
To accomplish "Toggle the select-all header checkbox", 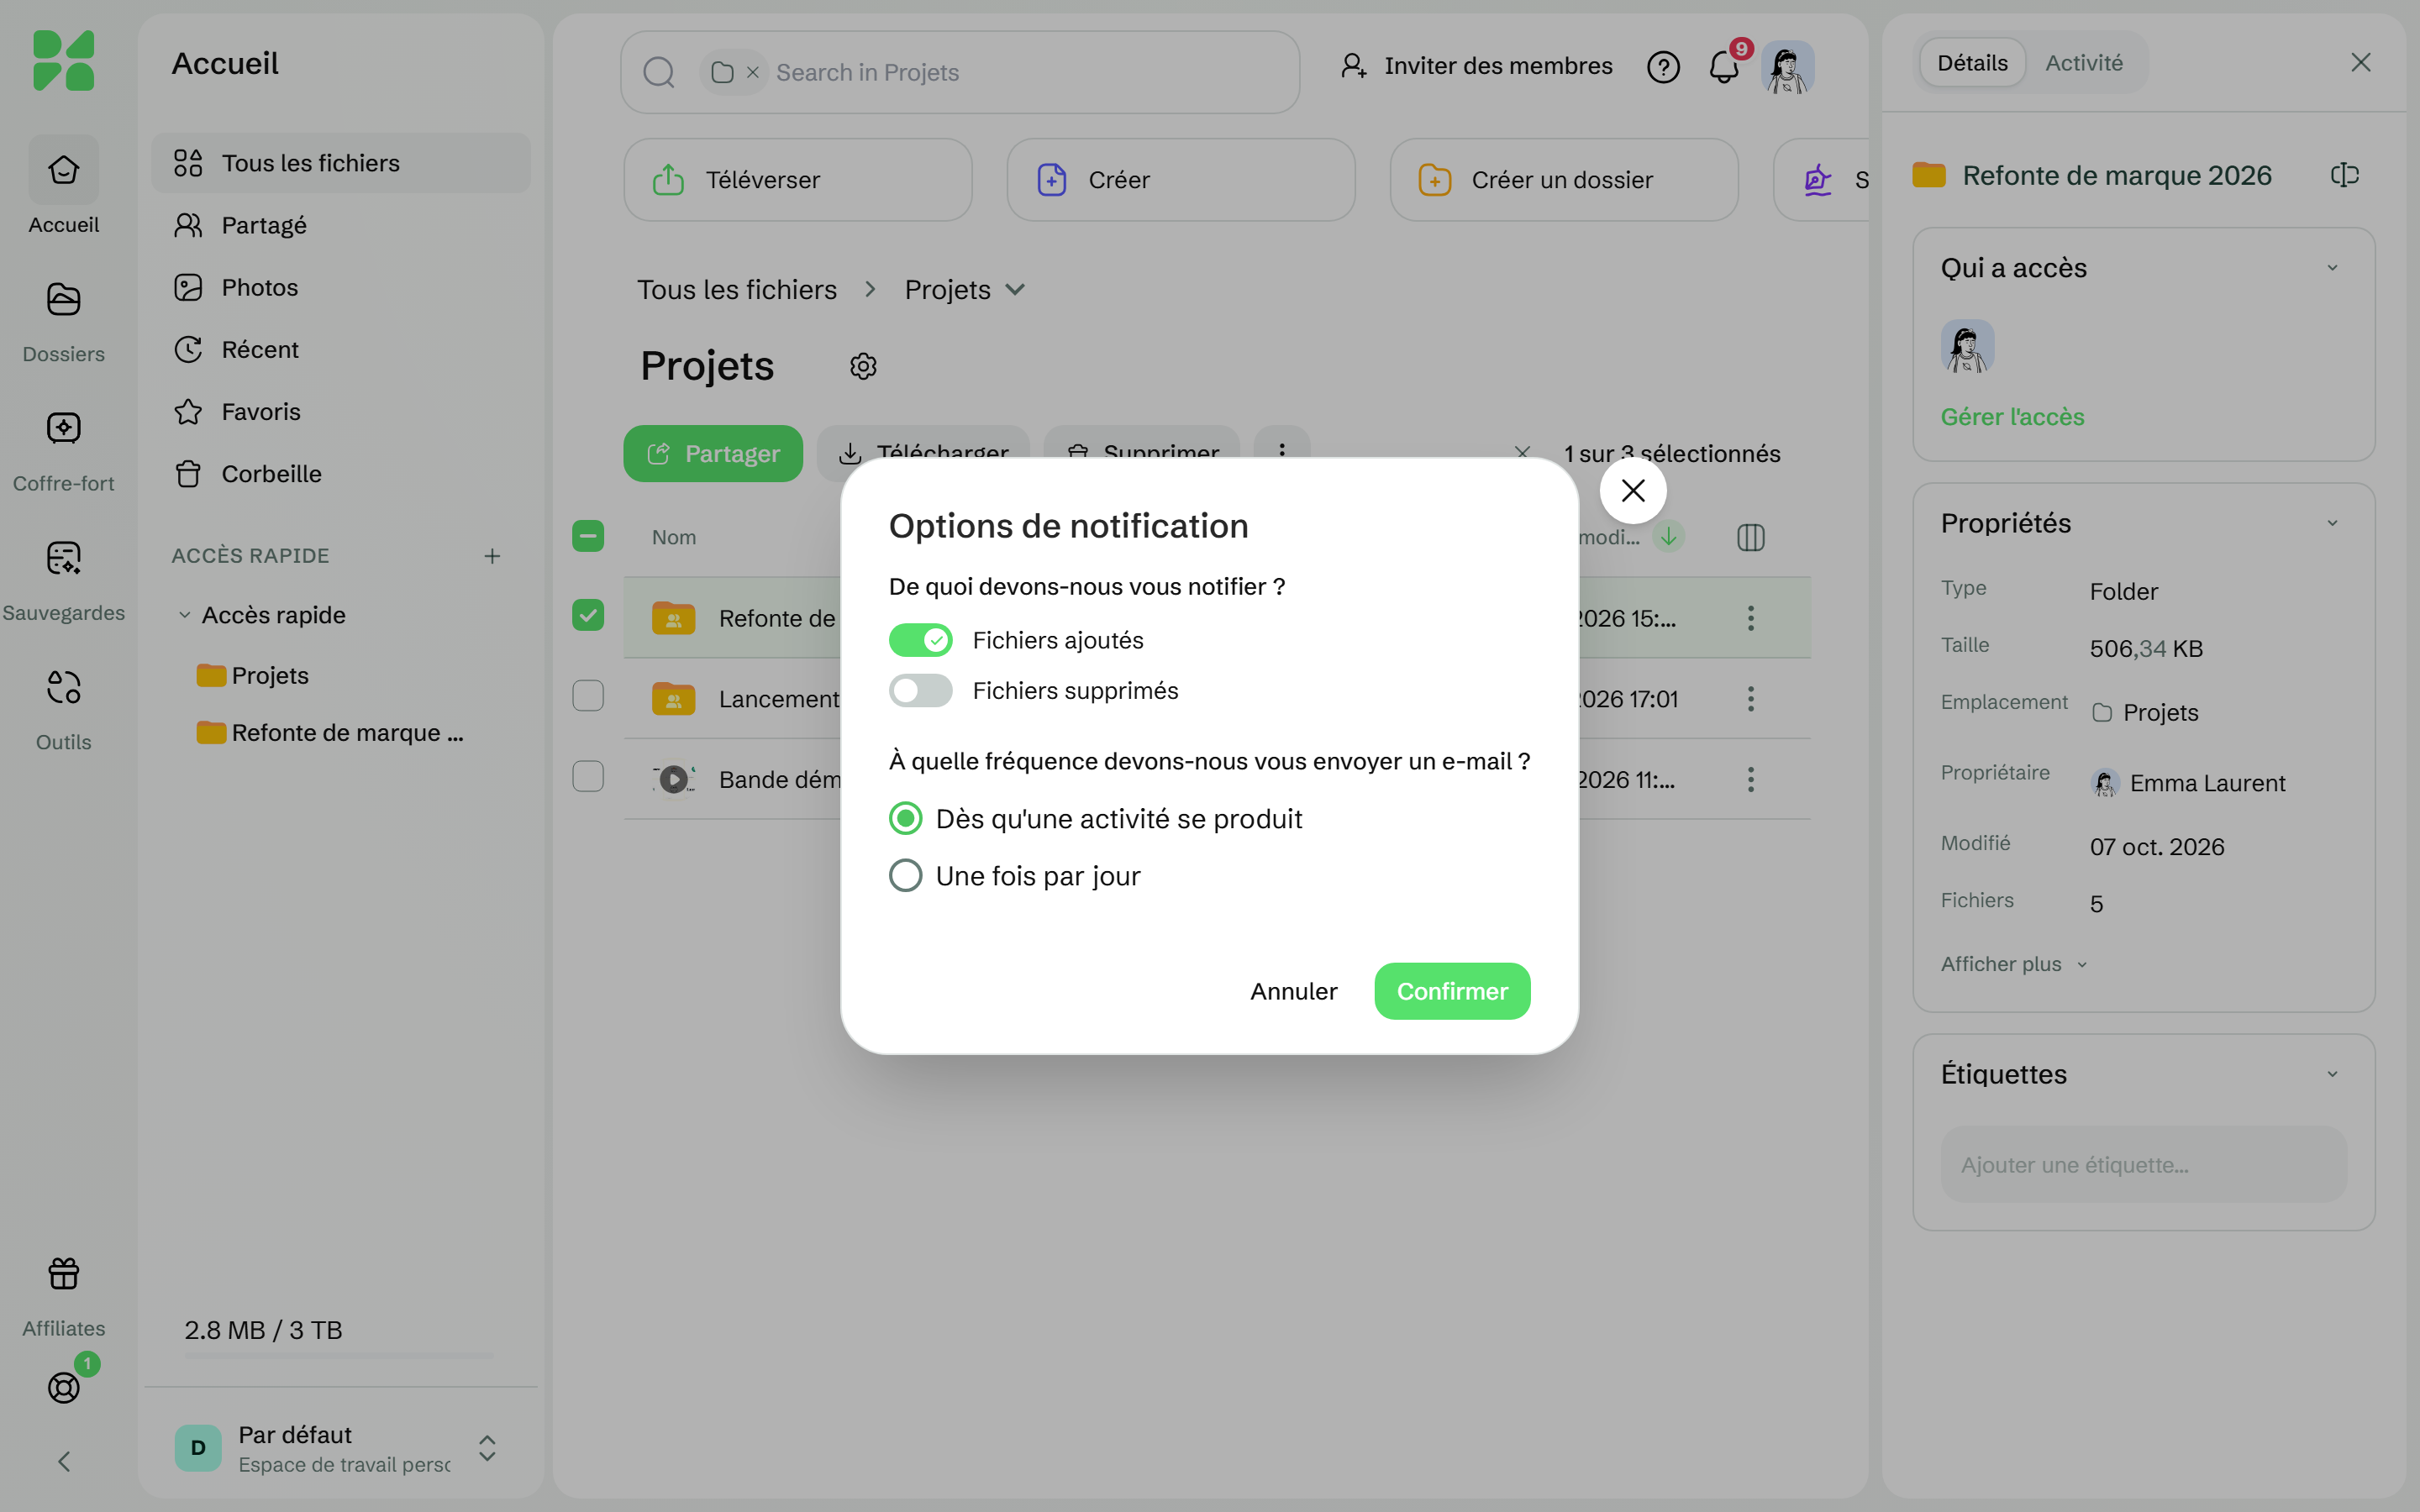I will pos(588,536).
